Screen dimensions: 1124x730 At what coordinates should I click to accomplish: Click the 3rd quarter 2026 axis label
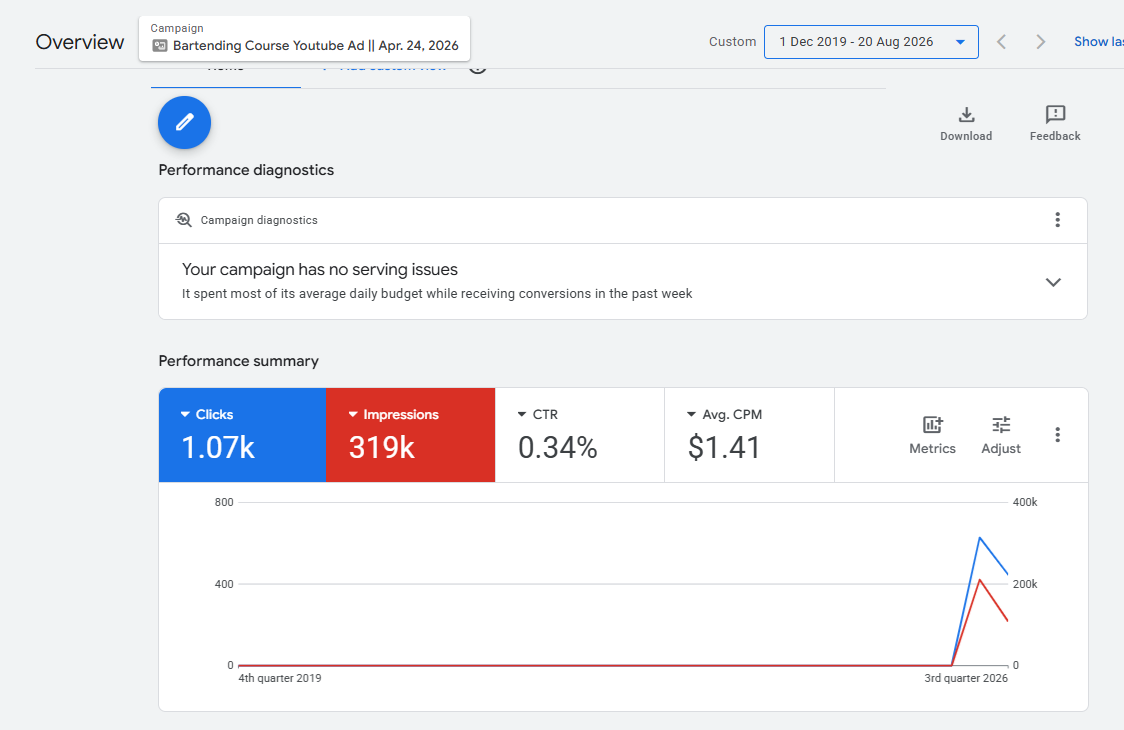(966, 678)
